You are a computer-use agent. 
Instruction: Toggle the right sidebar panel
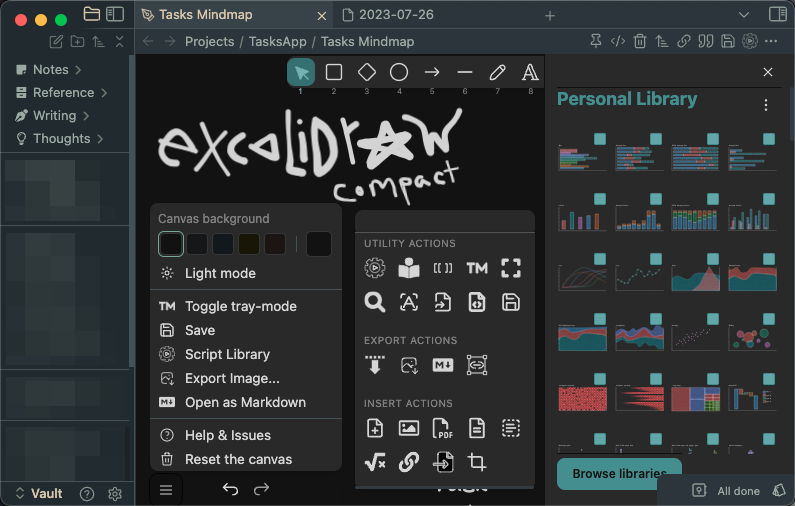coord(778,14)
